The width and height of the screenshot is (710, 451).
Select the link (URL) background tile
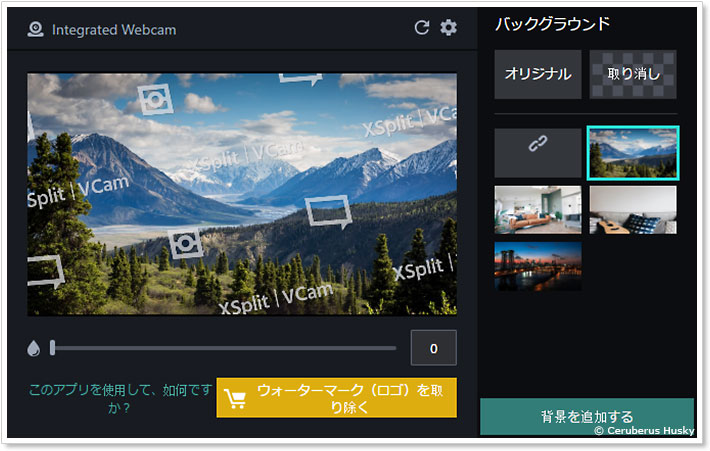pyautogui.click(x=537, y=153)
